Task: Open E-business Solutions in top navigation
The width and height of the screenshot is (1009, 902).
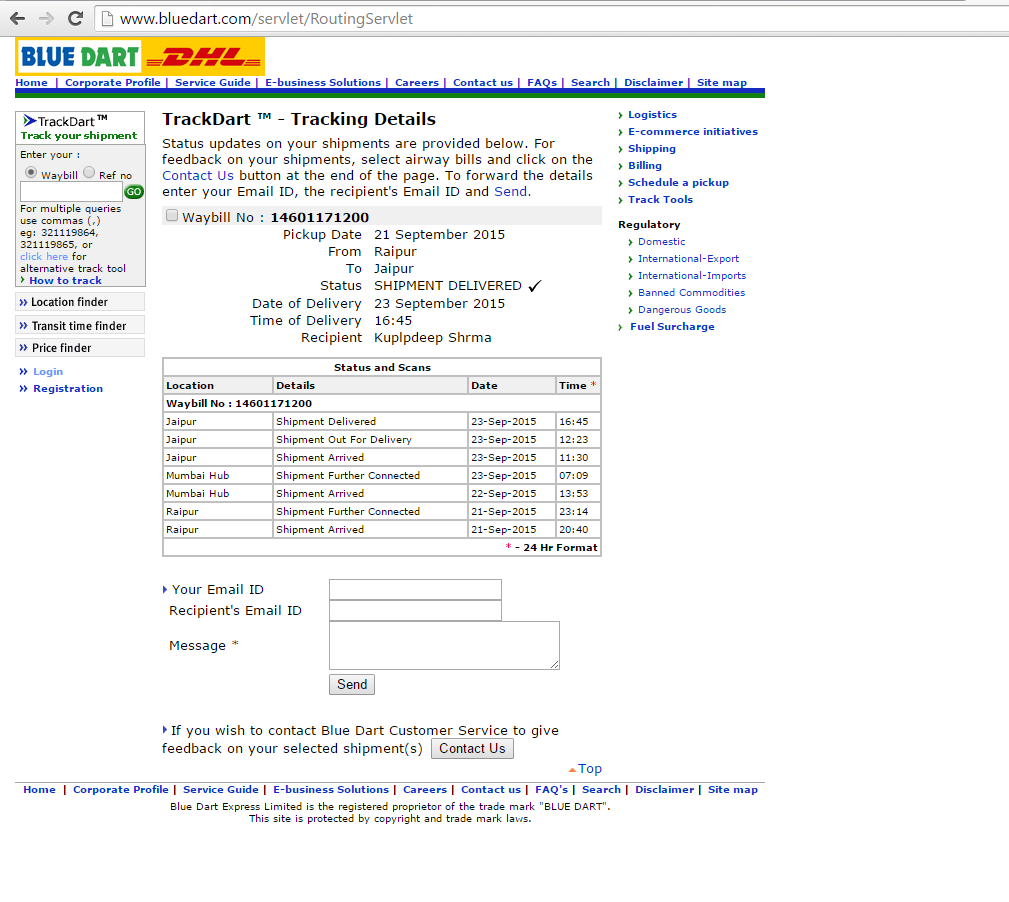Action: pyautogui.click(x=323, y=82)
